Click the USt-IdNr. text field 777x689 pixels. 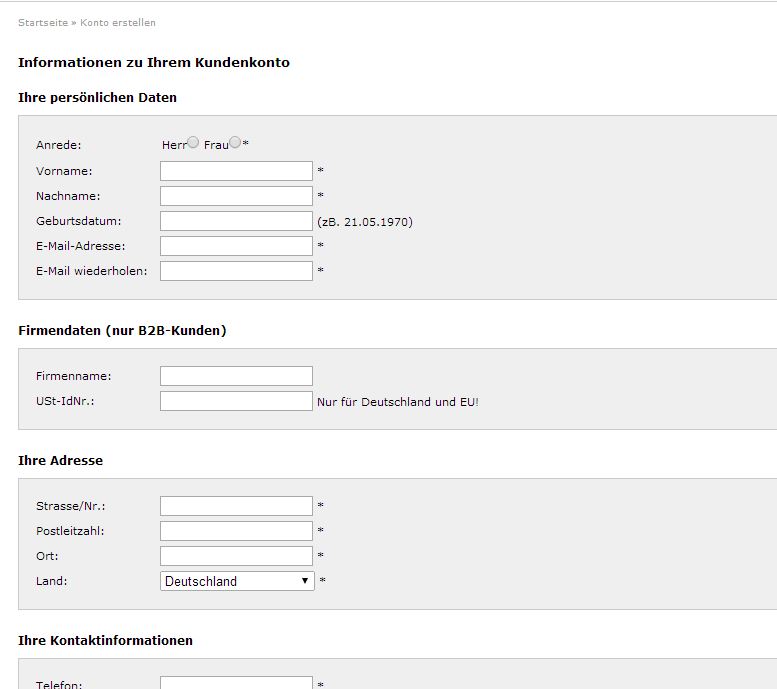(236, 401)
